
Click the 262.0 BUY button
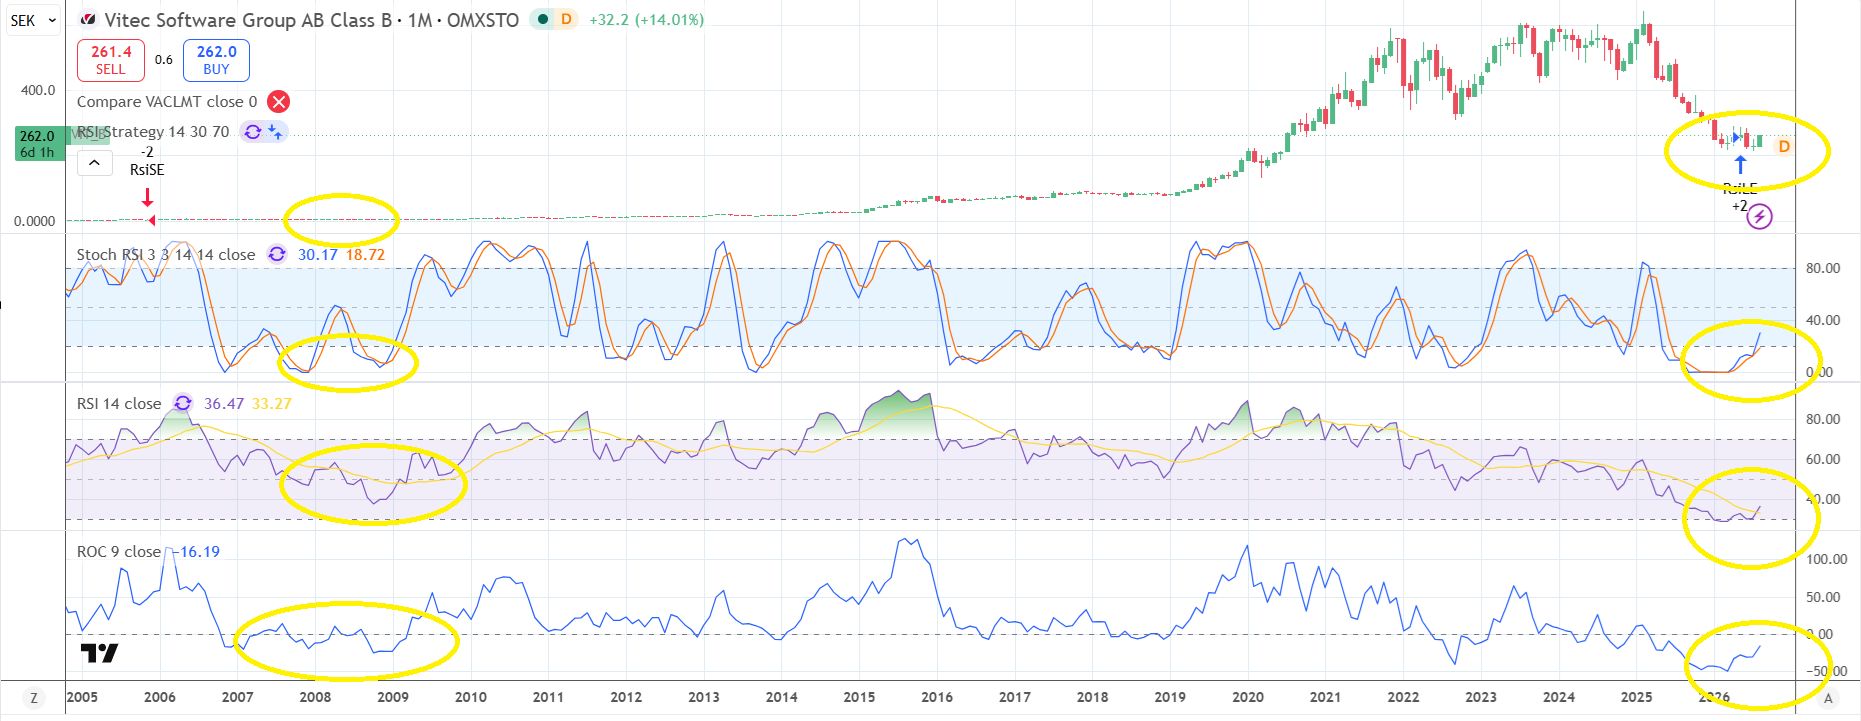tap(216, 60)
